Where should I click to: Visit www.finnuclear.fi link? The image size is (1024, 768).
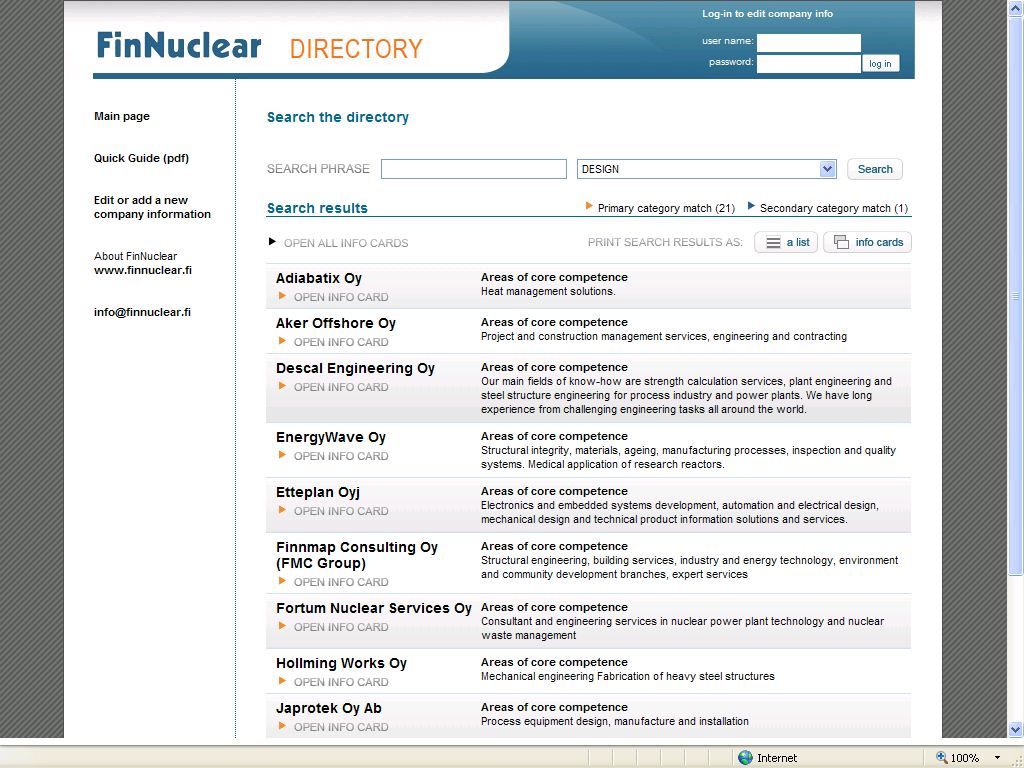click(x=143, y=270)
